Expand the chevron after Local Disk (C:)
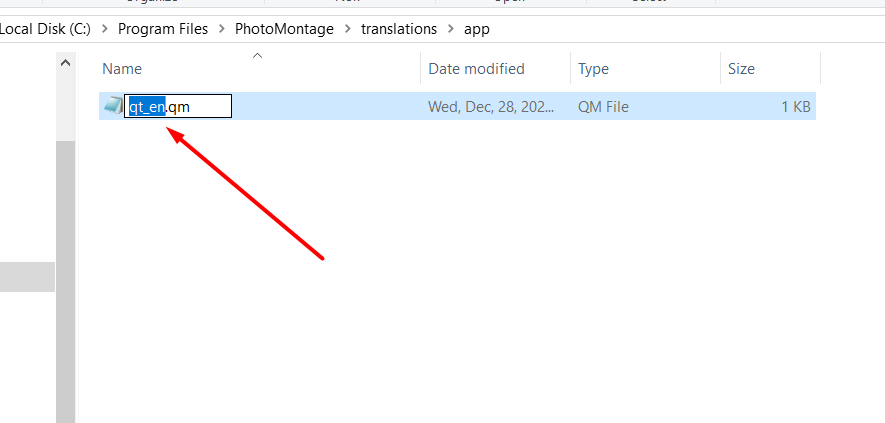The width and height of the screenshot is (885, 423). click(x=104, y=29)
